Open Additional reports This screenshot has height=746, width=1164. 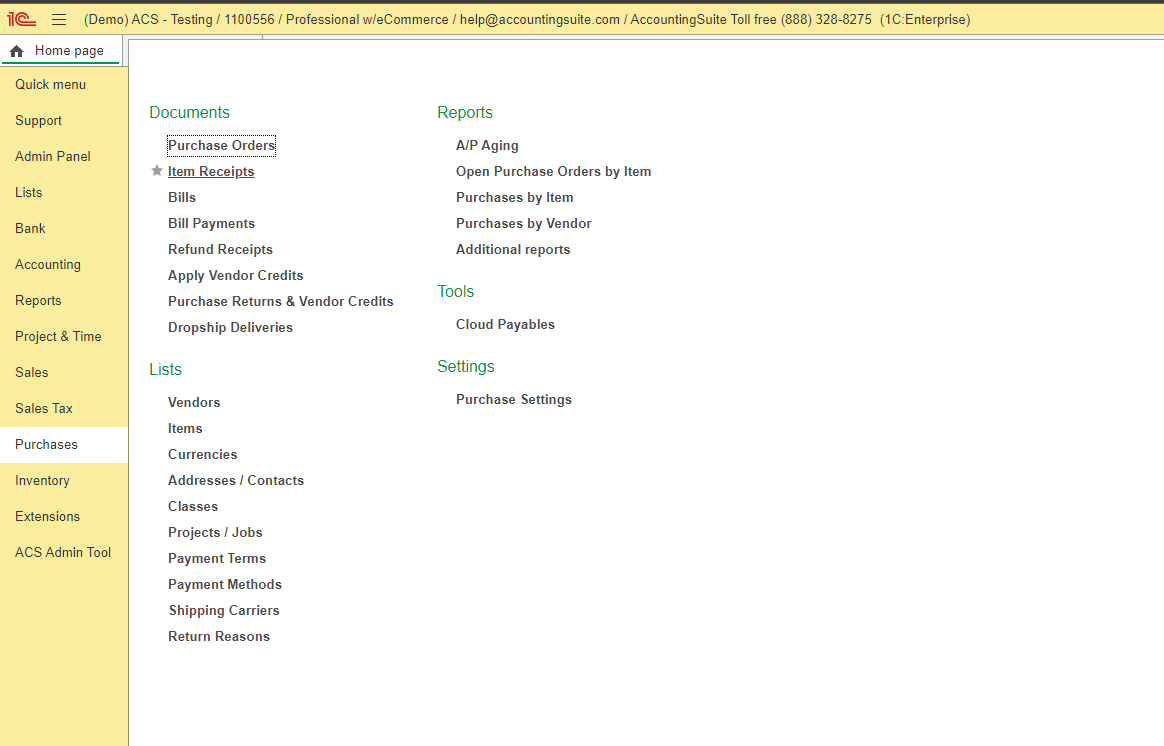[513, 249]
